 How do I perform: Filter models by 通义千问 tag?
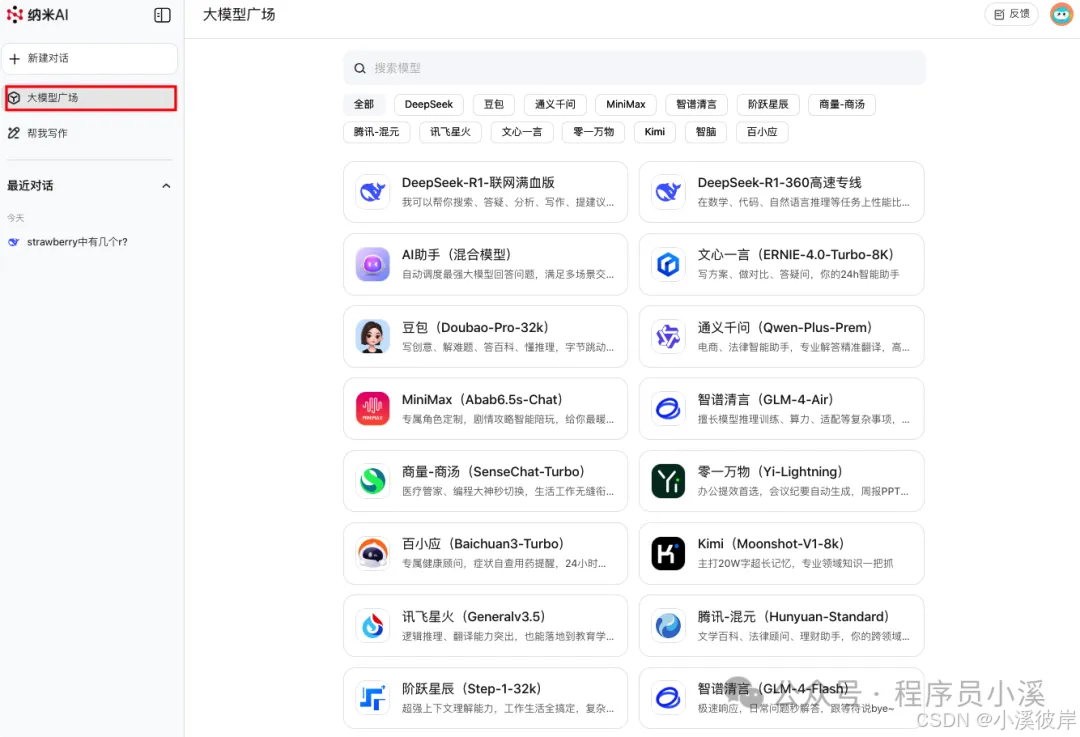click(555, 105)
